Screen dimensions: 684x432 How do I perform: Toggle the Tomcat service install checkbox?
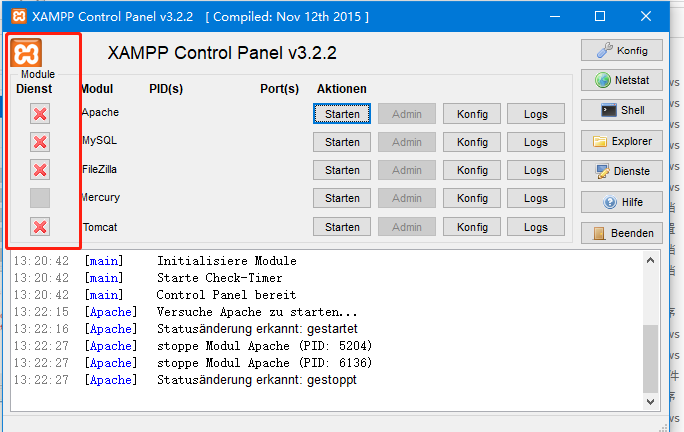pos(40,227)
